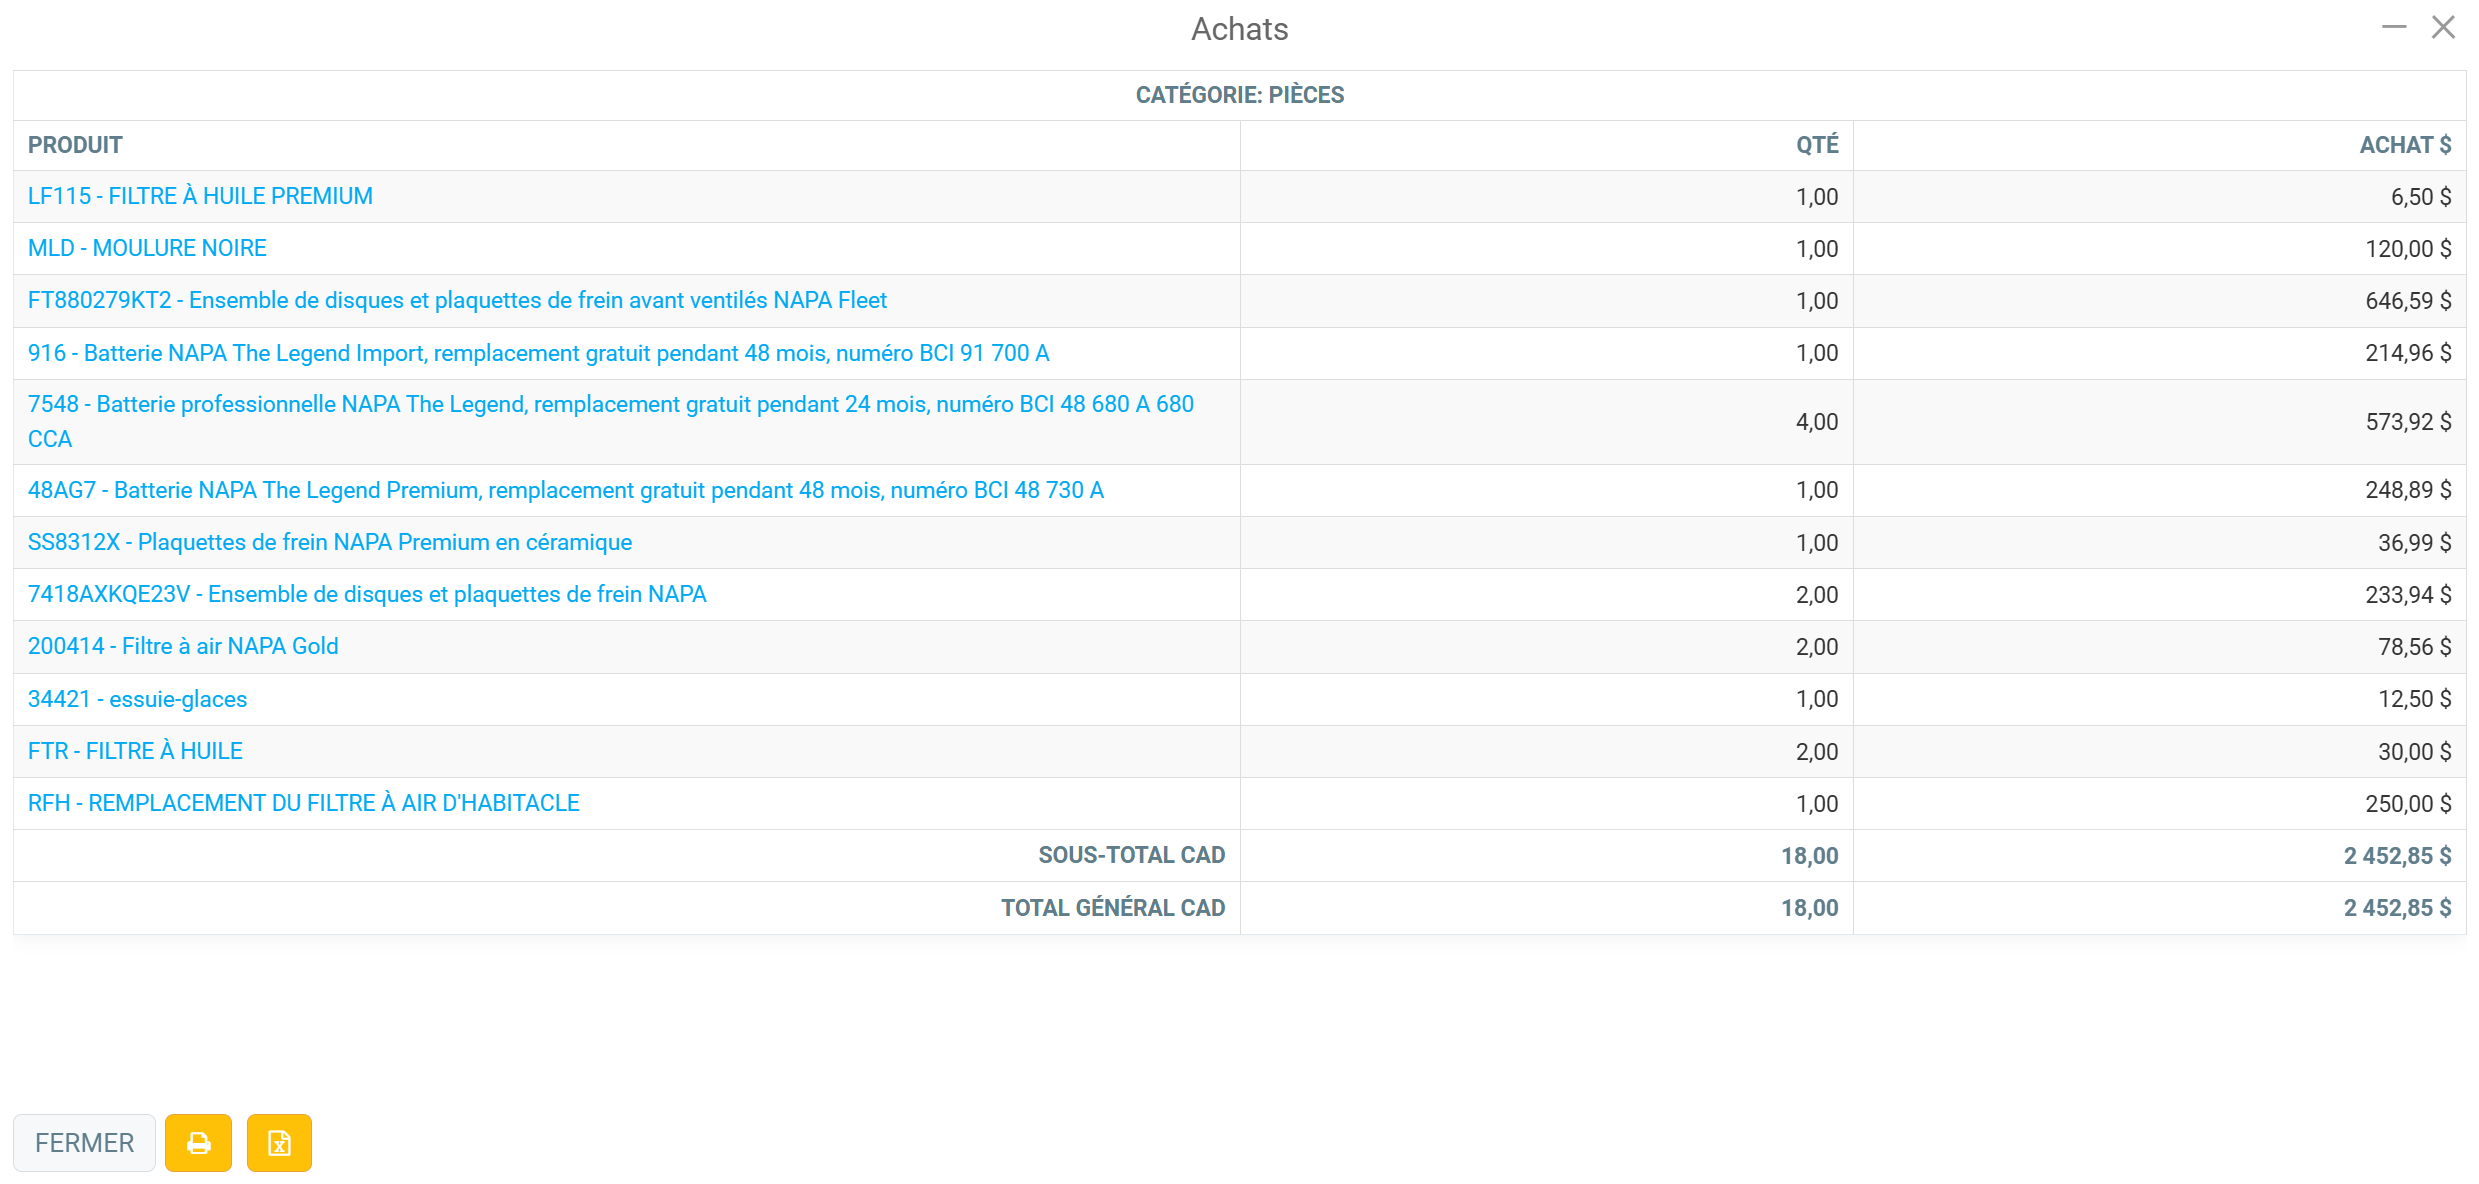This screenshot has width=2479, height=1184.
Task: Open SS8312X - Plaquettes de frein link
Action: (x=330, y=542)
